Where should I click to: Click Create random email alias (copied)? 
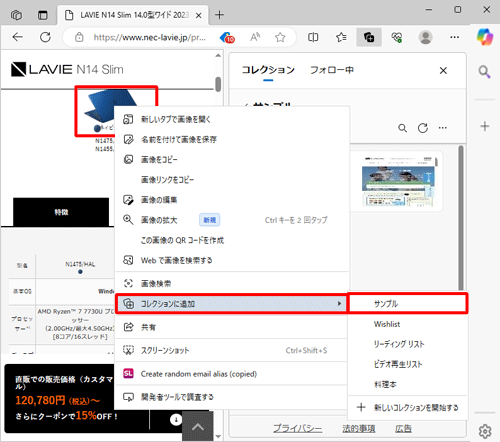click(x=232, y=374)
